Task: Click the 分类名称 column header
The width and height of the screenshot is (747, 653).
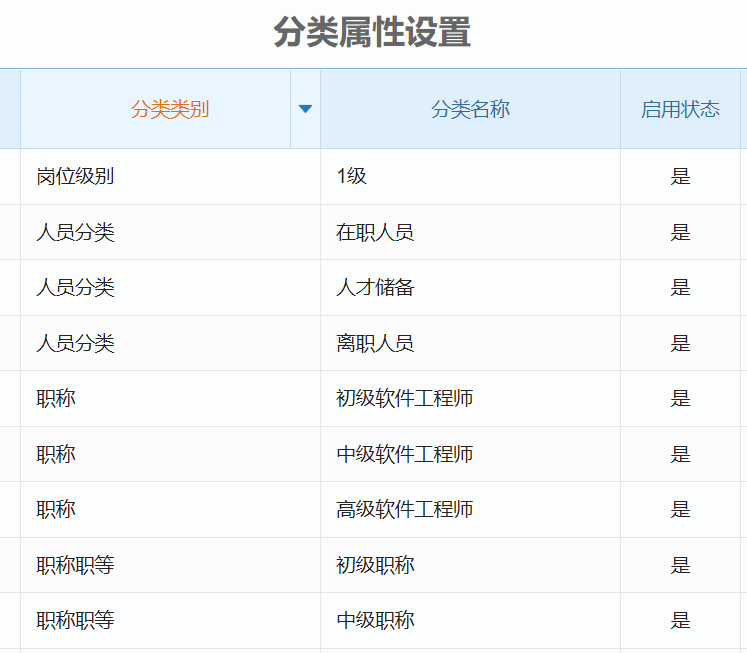Action: [470, 109]
